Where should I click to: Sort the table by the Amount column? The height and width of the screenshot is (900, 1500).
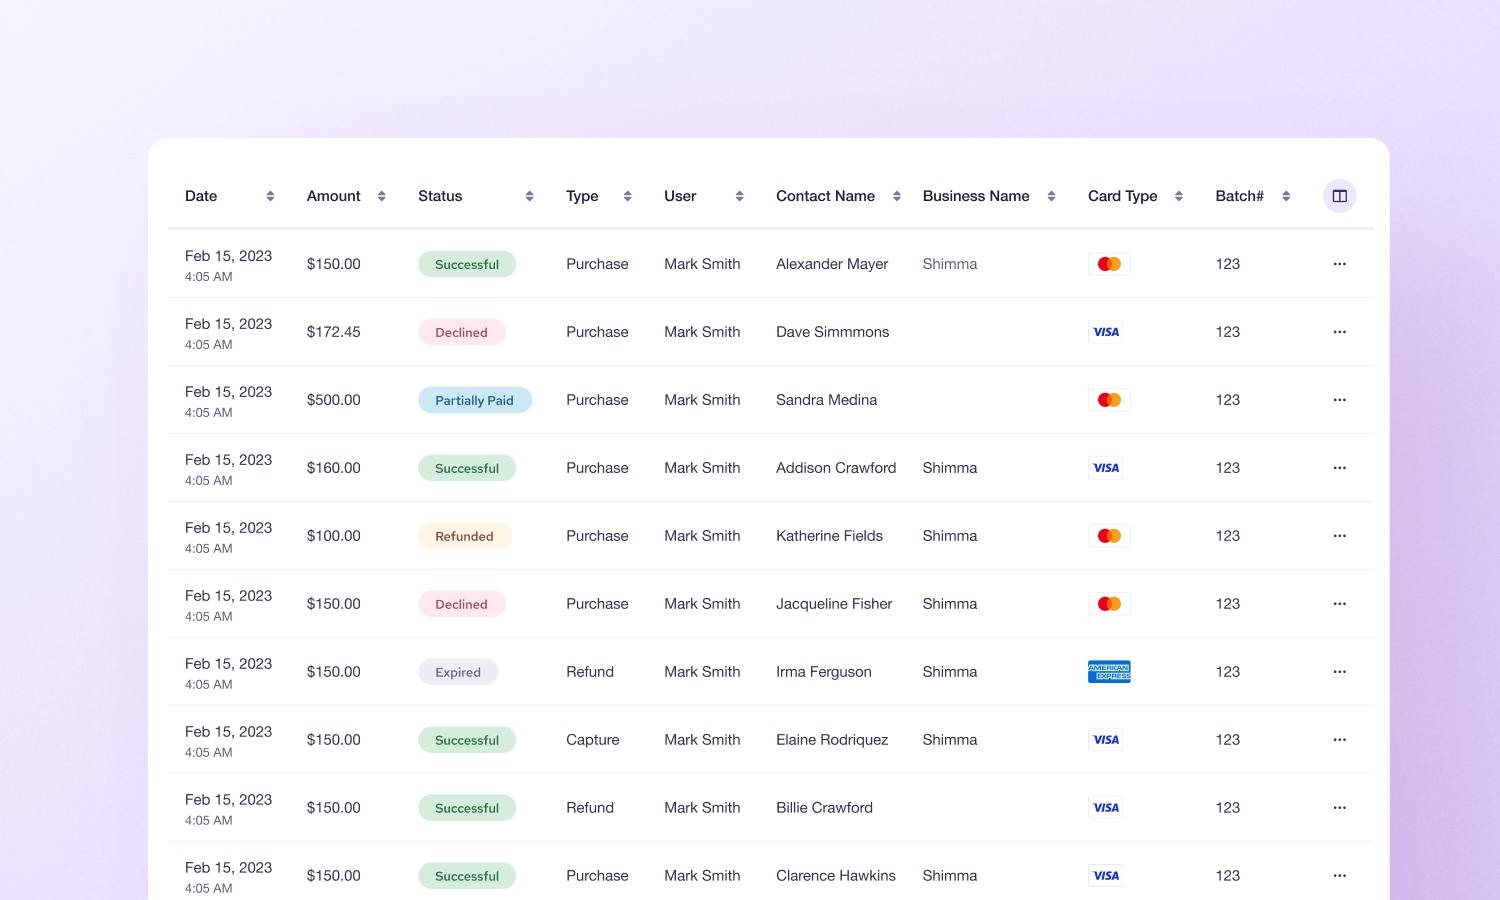click(383, 196)
